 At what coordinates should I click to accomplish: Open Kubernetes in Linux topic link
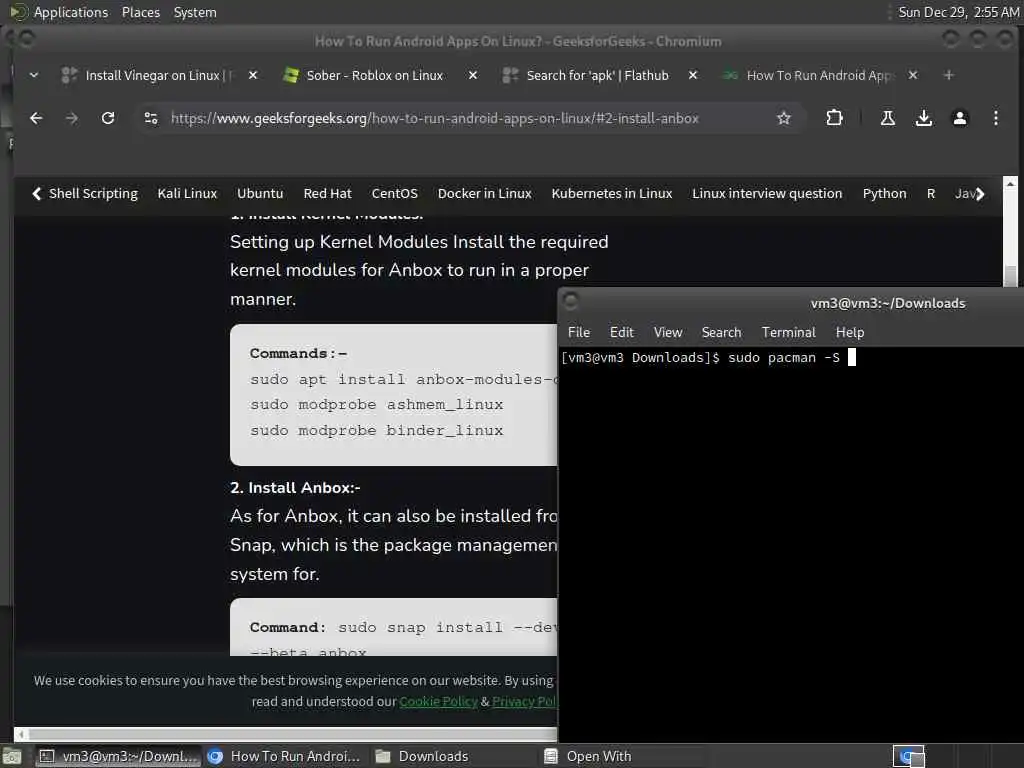(x=612, y=193)
